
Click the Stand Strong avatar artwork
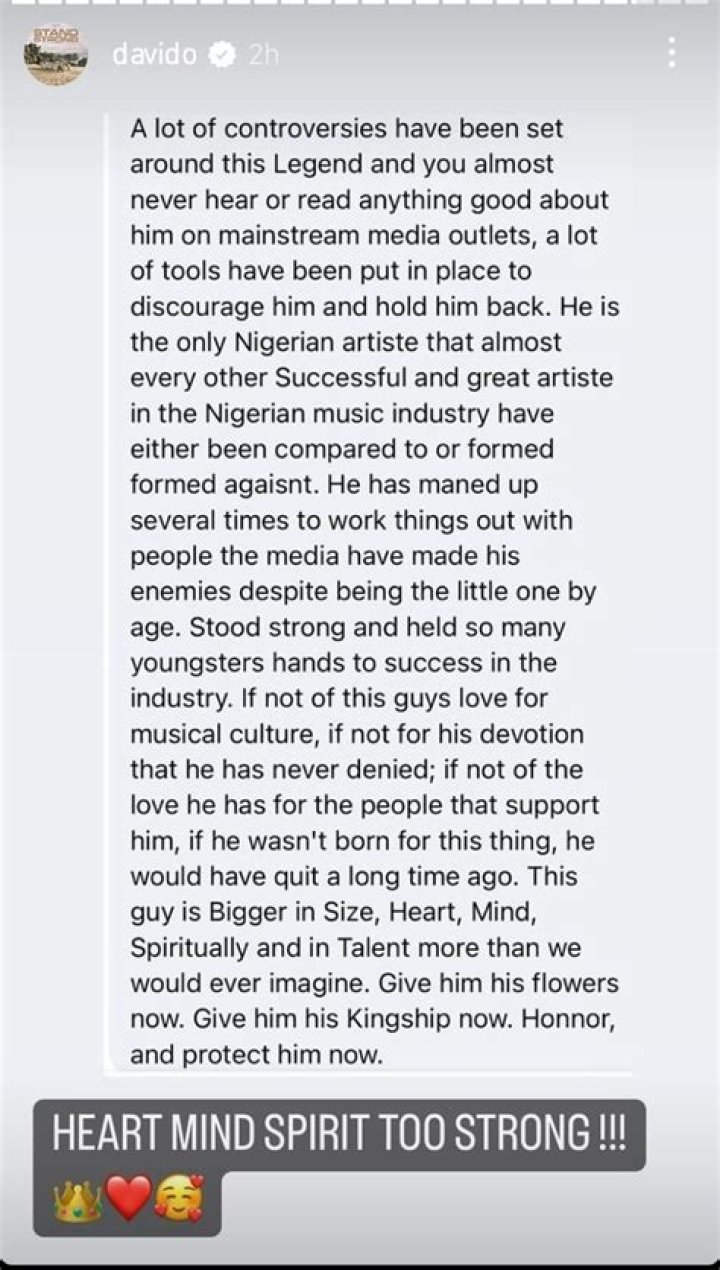click(x=57, y=55)
